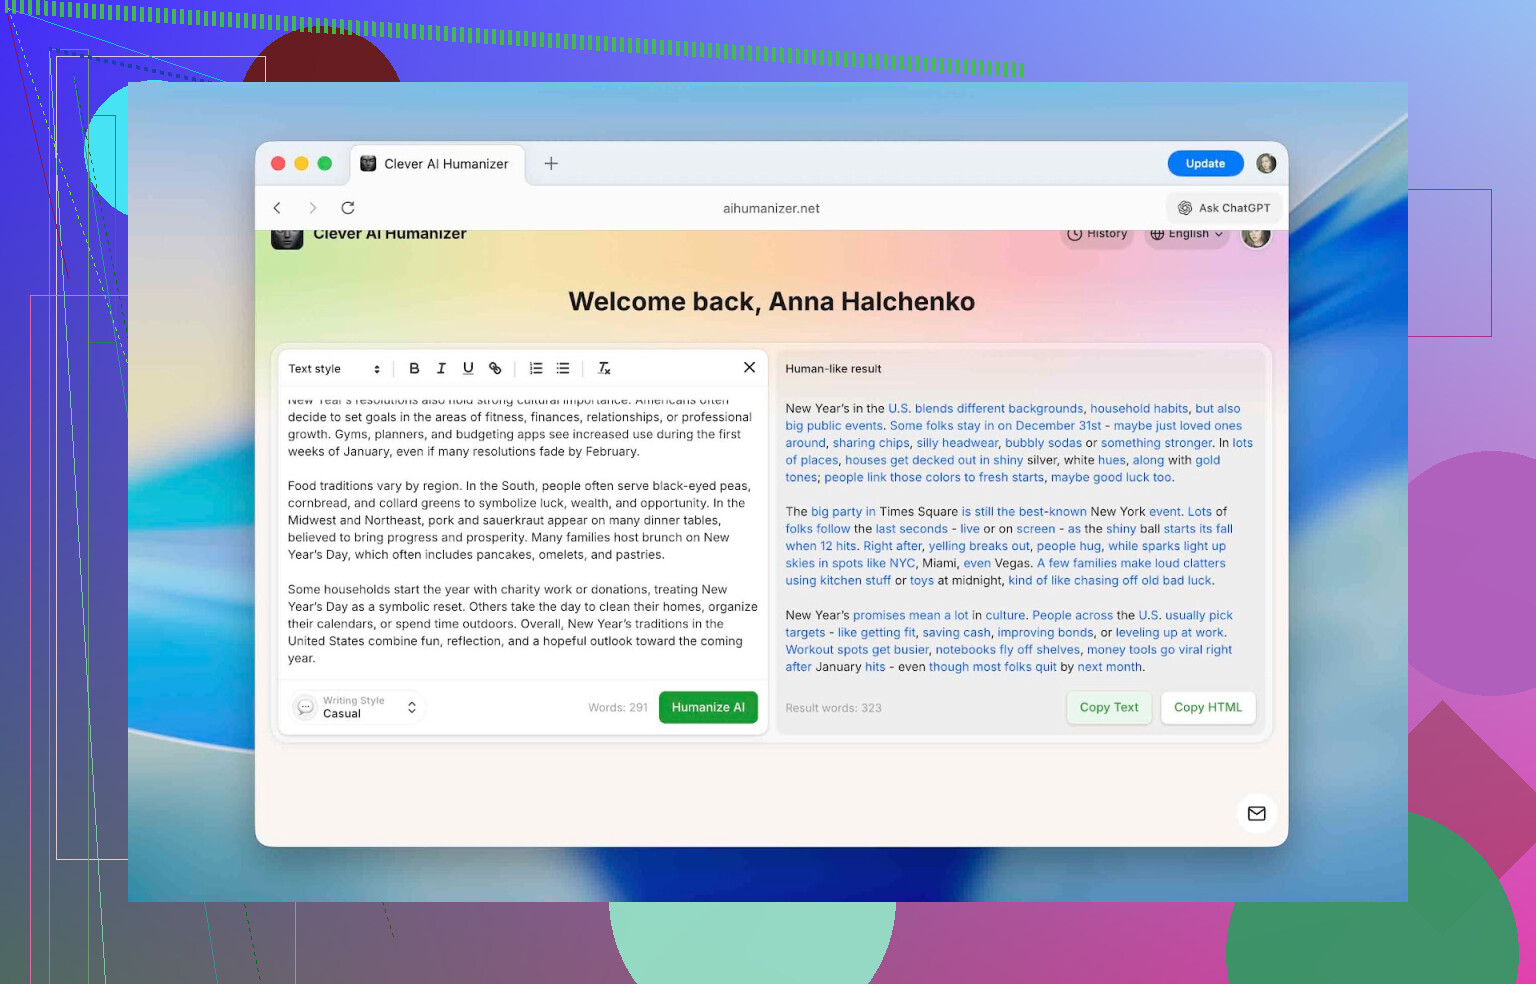Toggle italic formatting in editor toolbar

click(441, 368)
